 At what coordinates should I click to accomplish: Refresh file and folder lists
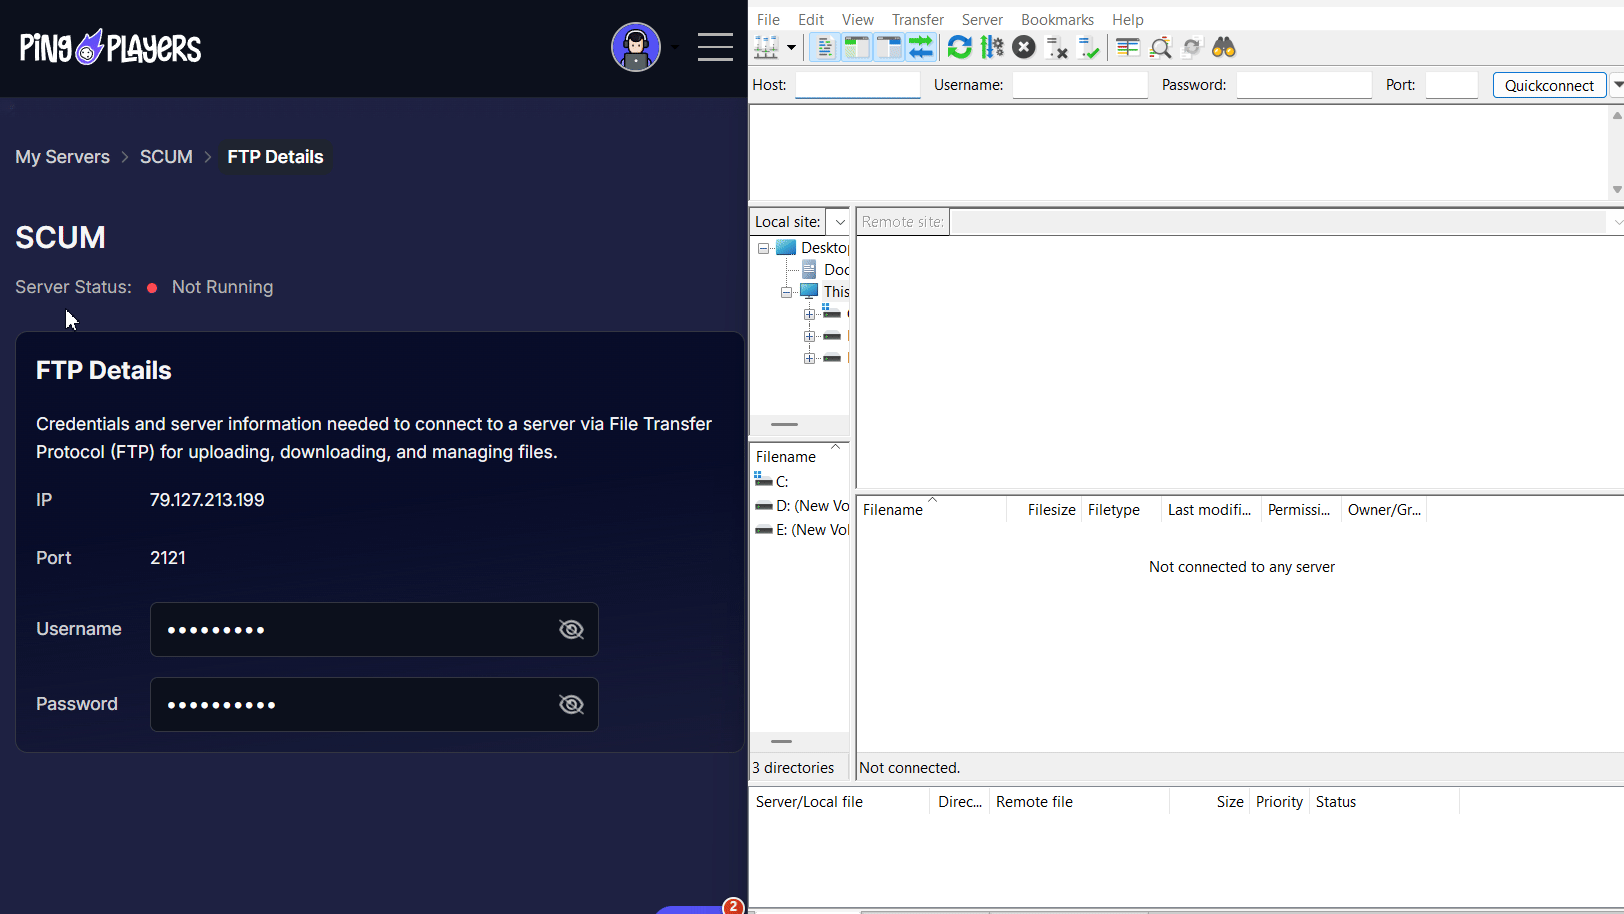[960, 47]
